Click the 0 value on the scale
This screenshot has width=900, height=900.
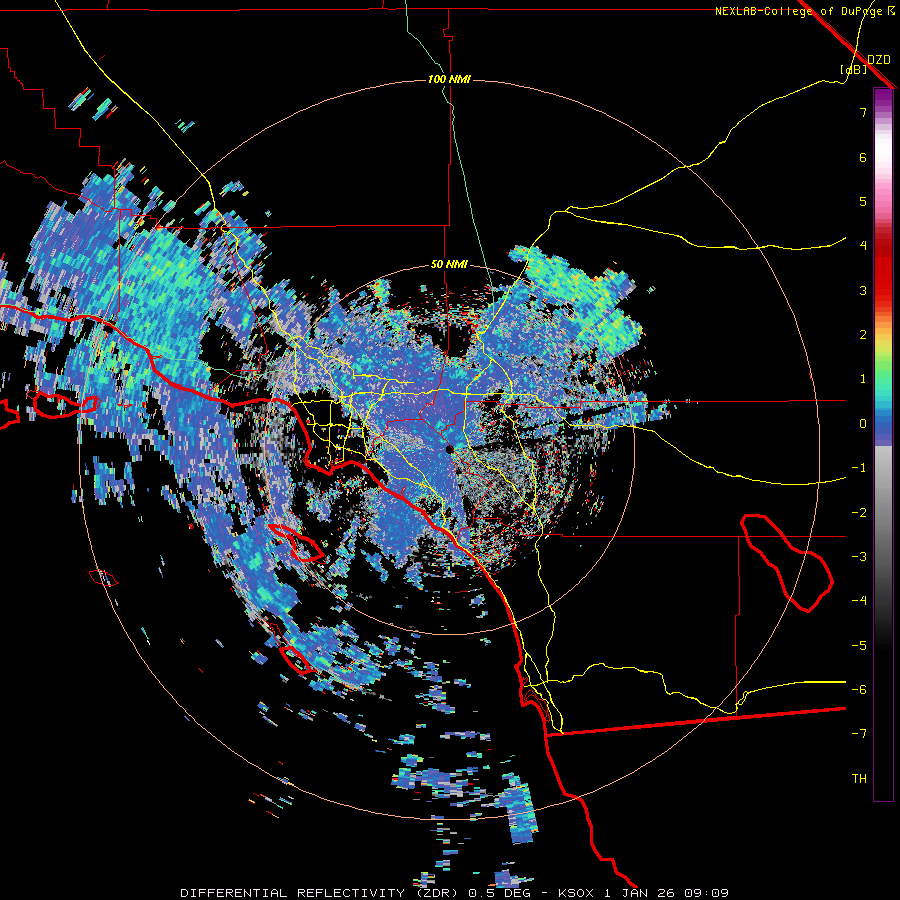point(863,424)
